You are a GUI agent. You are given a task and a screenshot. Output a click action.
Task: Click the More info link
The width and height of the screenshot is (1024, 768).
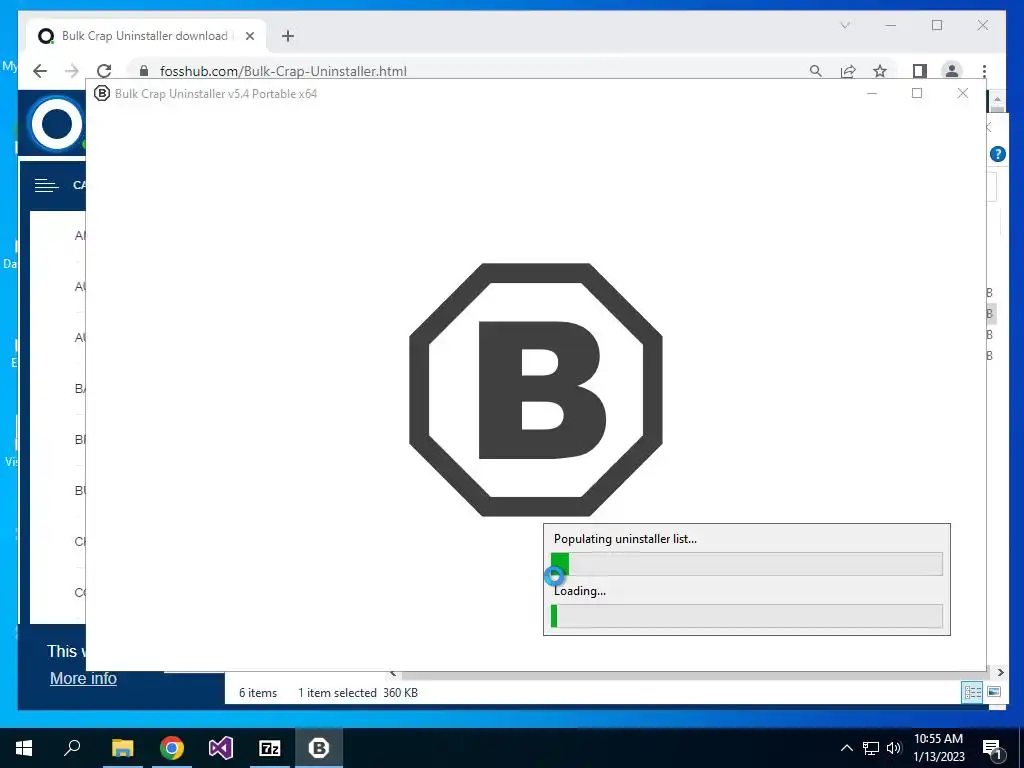pyautogui.click(x=83, y=679)
